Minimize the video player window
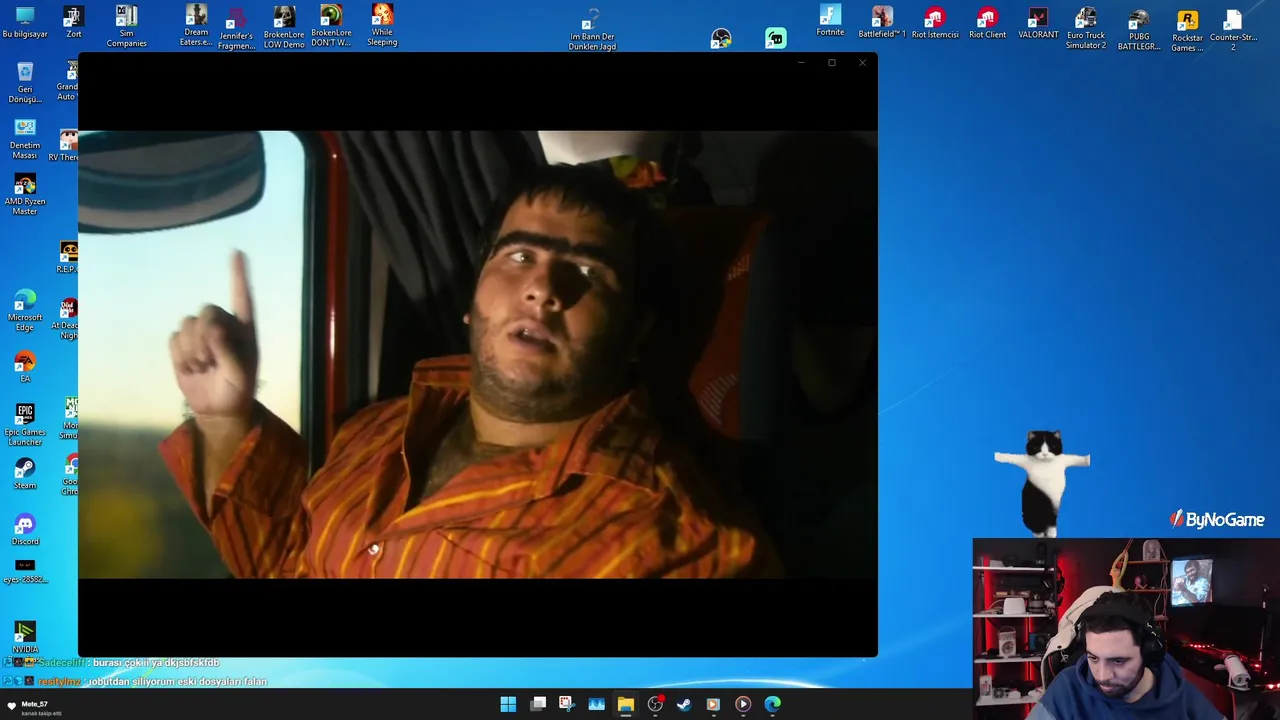 (x=801, y=63)
